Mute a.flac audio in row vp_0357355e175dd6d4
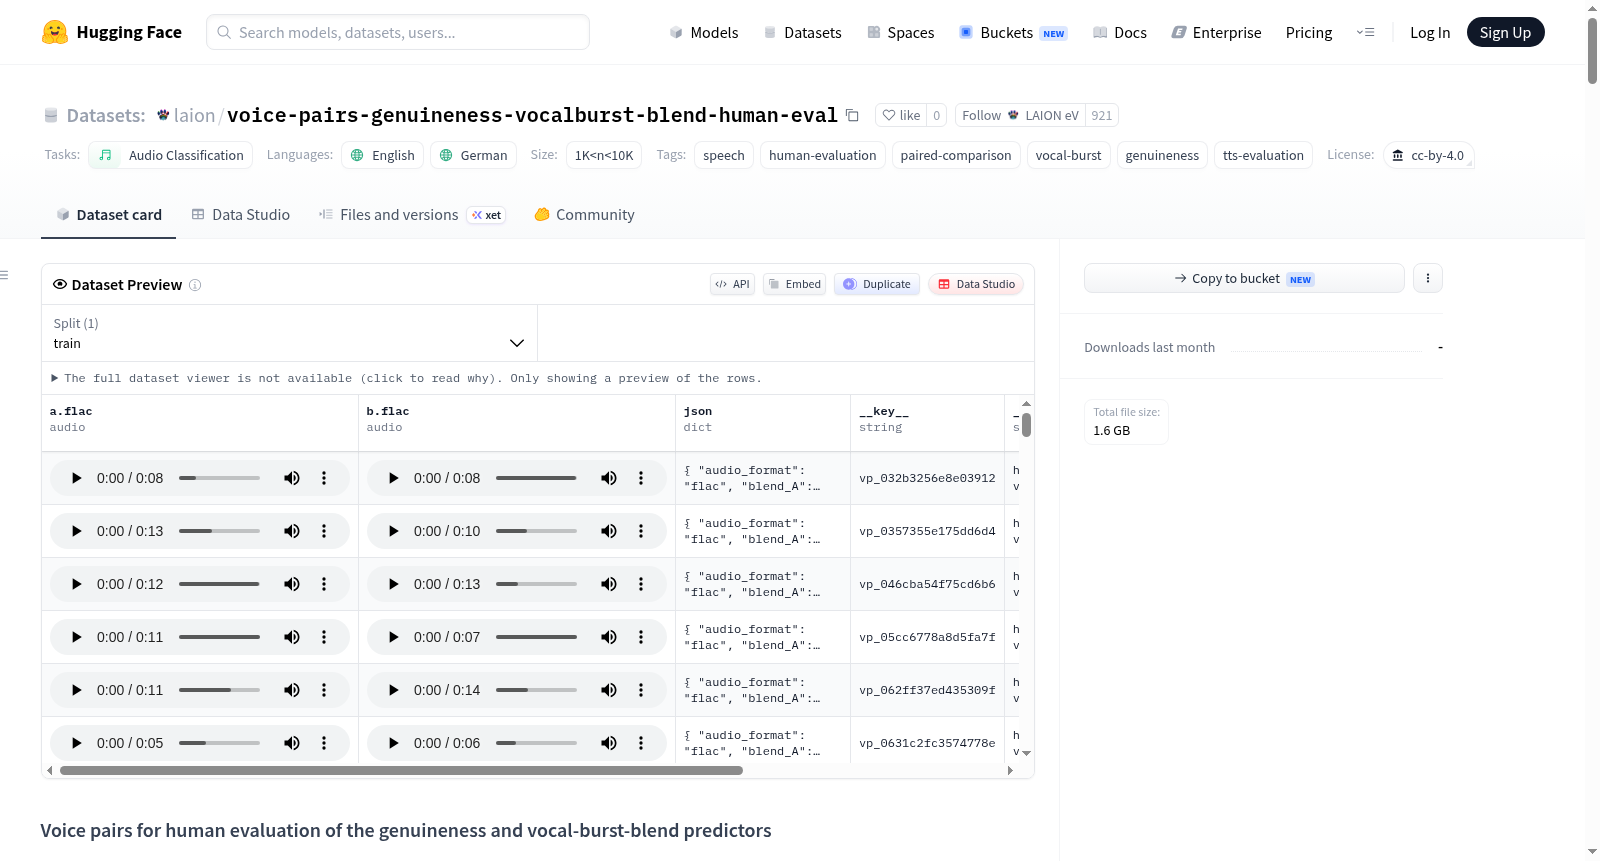The image size is (1600, 861). pyautogui.click(x=292, y=531)
